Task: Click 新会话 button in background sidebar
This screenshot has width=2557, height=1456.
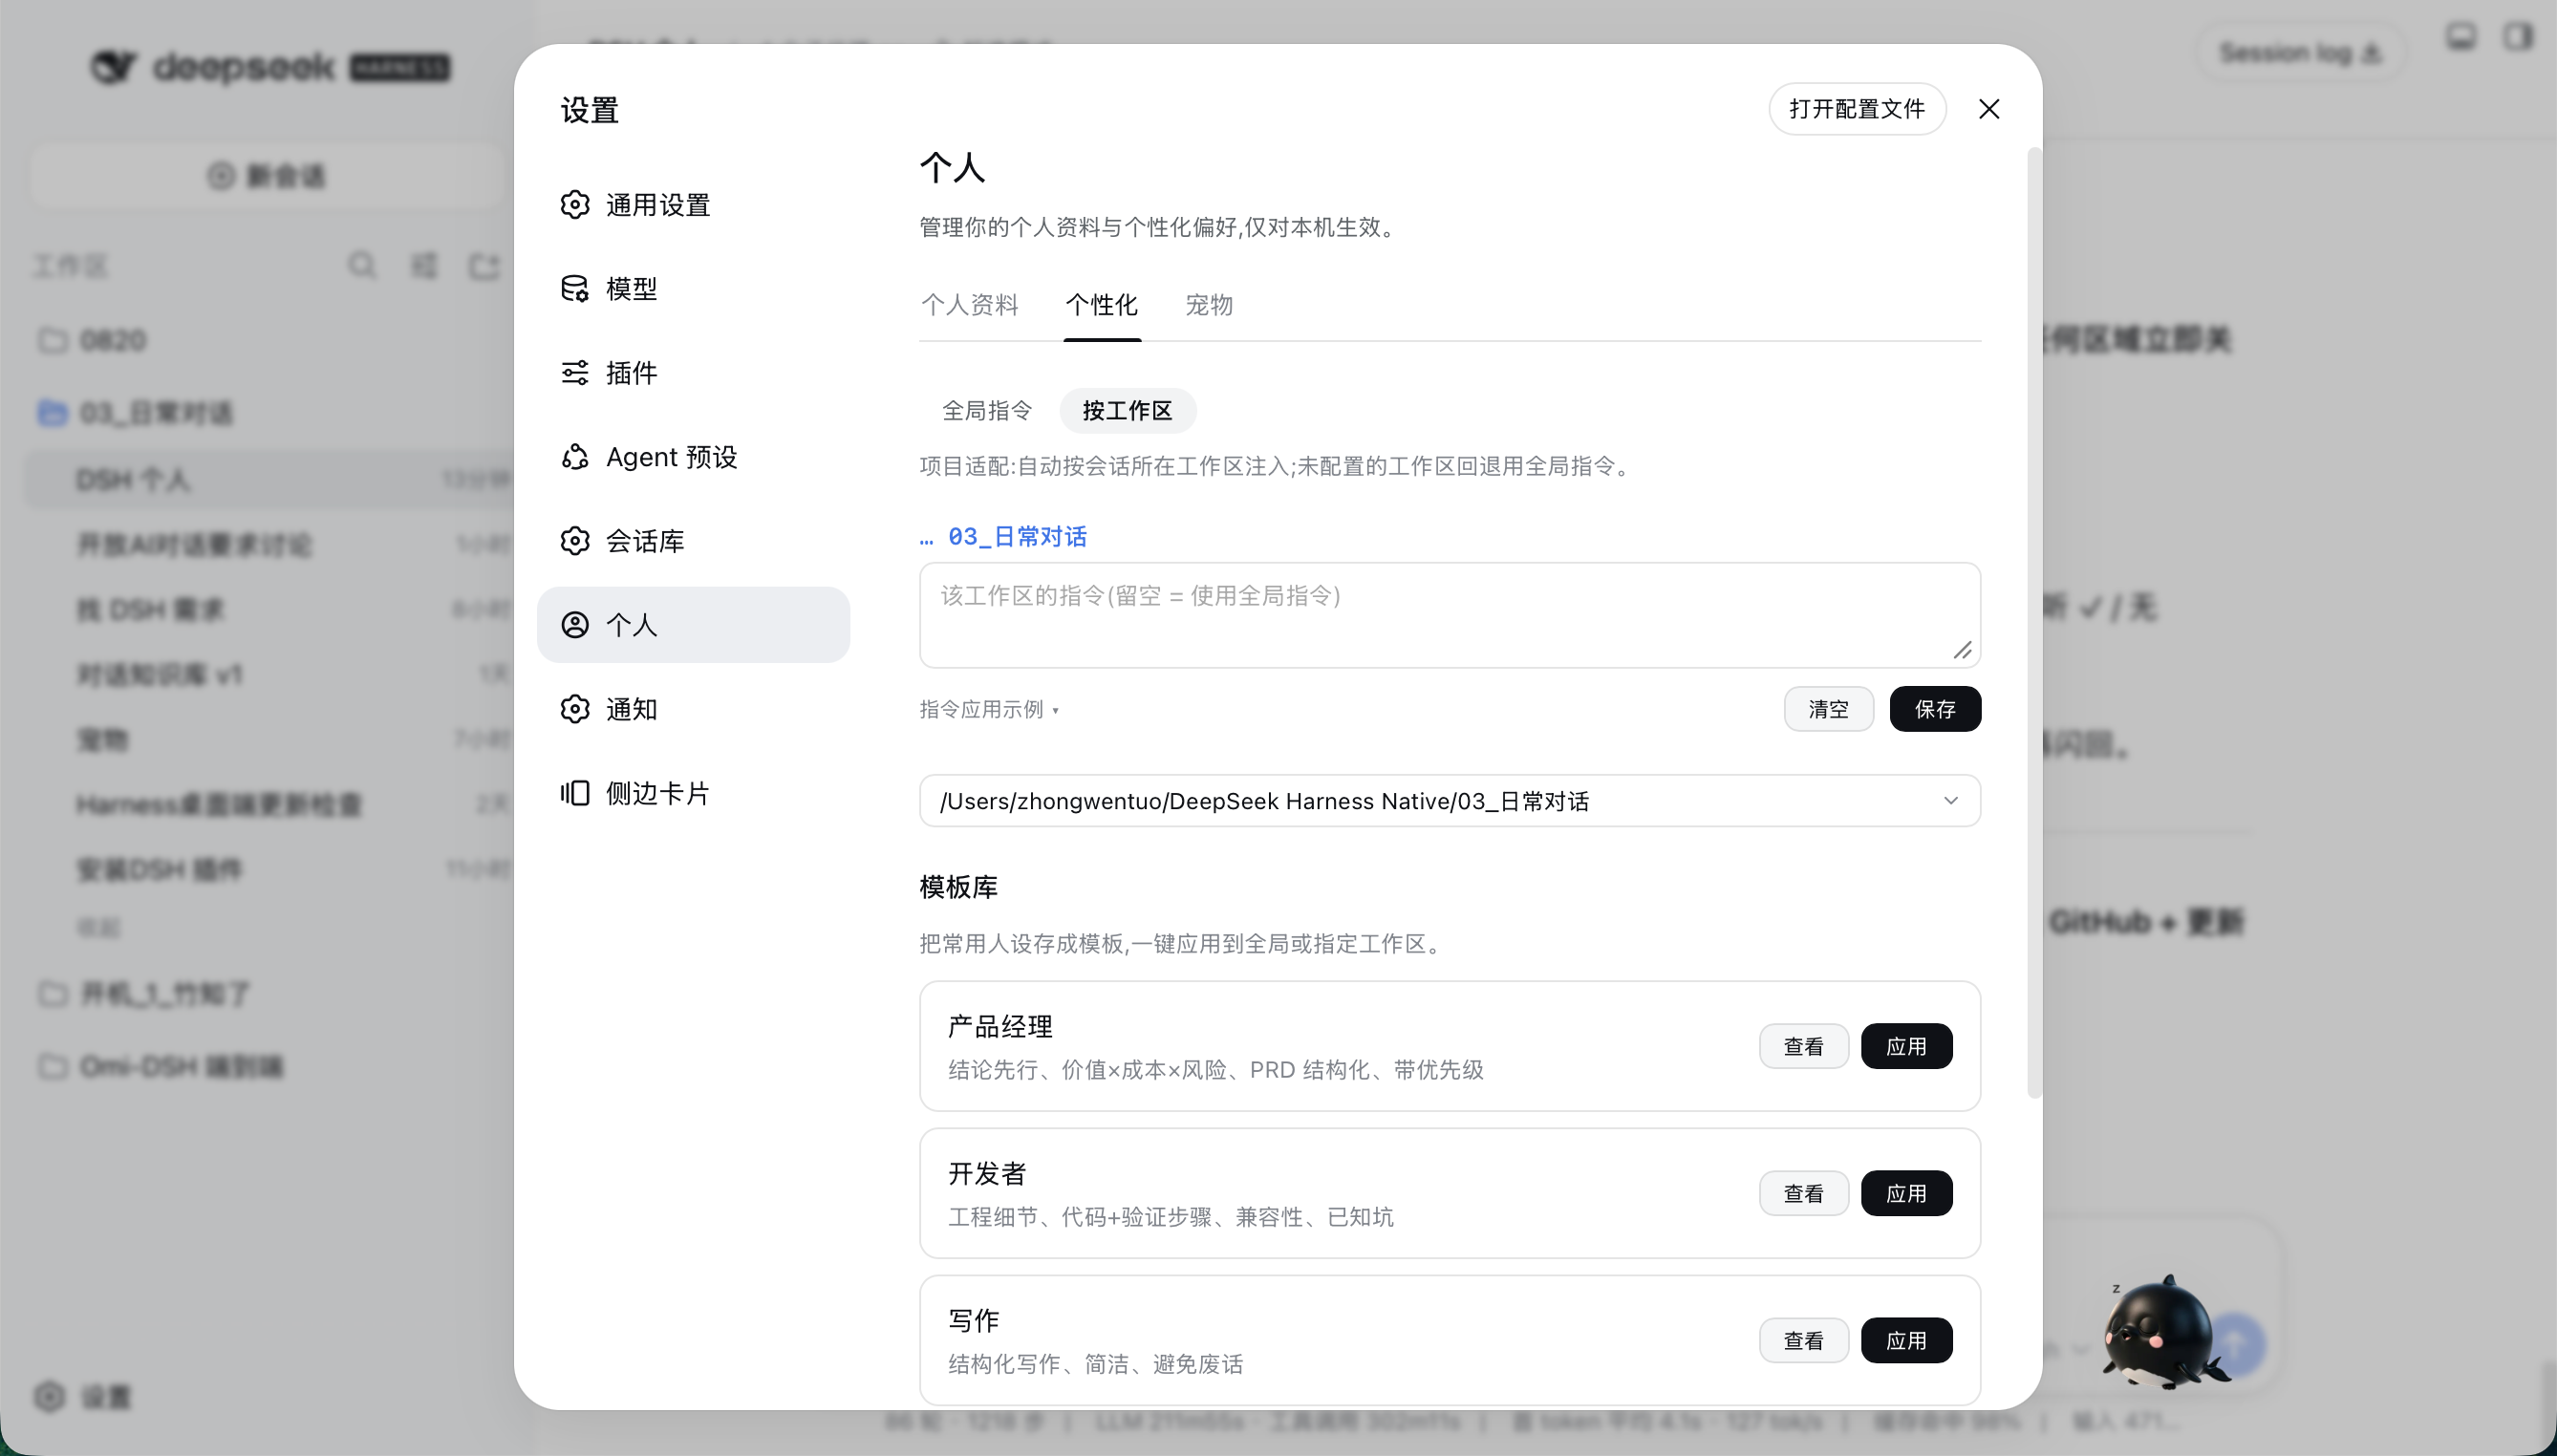Action: click(267, 176)
